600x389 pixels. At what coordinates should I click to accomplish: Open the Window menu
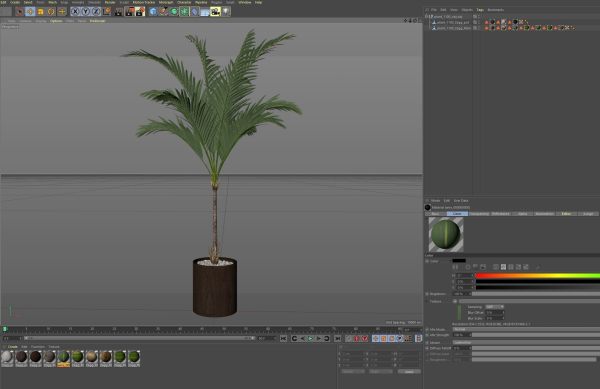pos(245,2)
